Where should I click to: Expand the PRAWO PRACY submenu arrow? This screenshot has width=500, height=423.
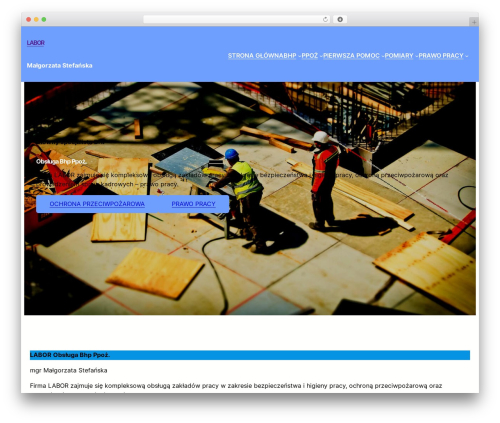(x=467, y=56)
